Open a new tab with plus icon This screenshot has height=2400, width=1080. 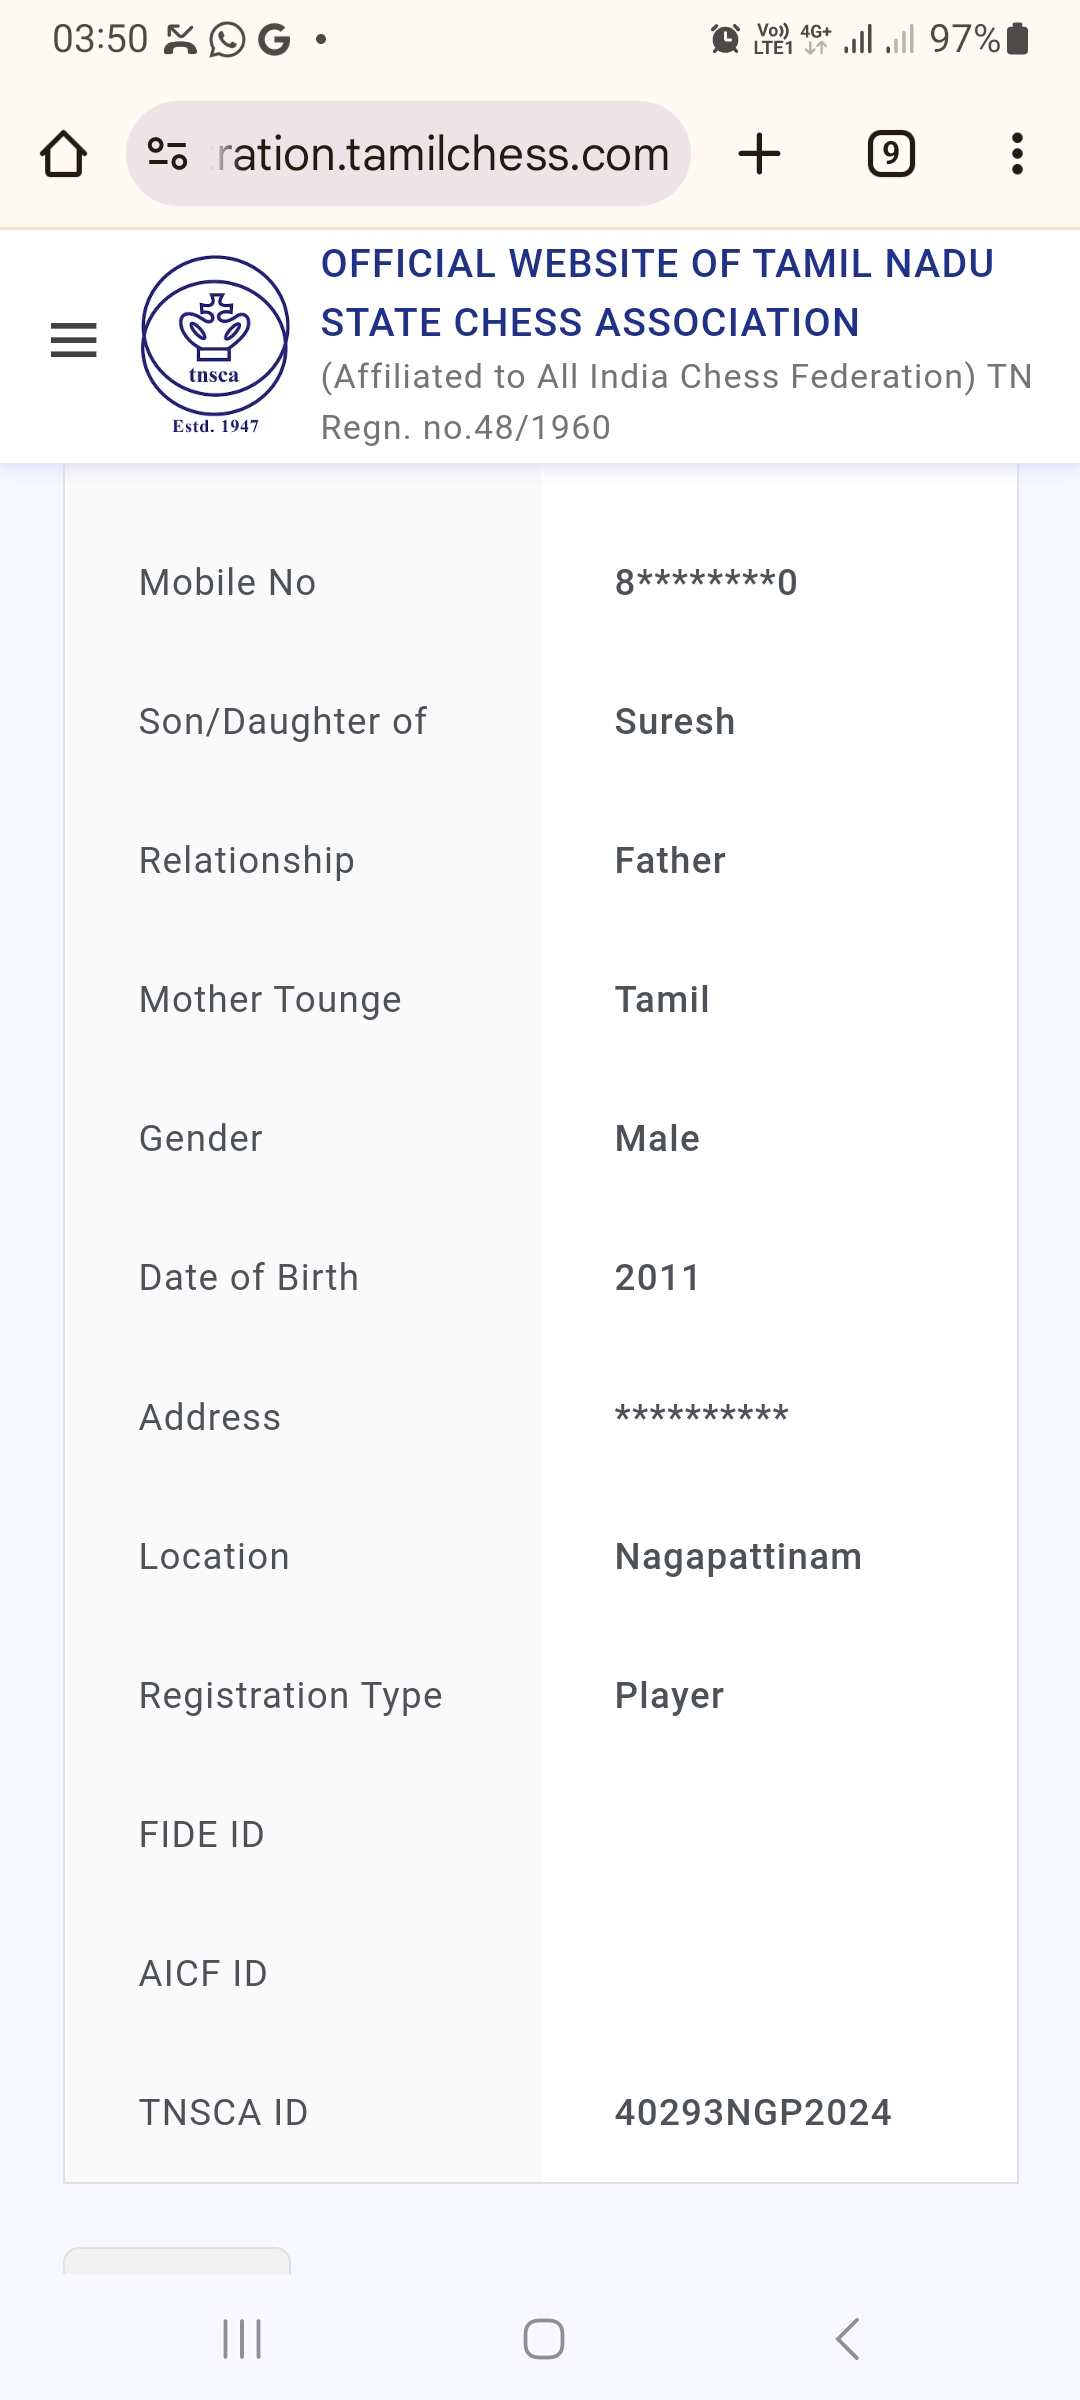[759, 154]
